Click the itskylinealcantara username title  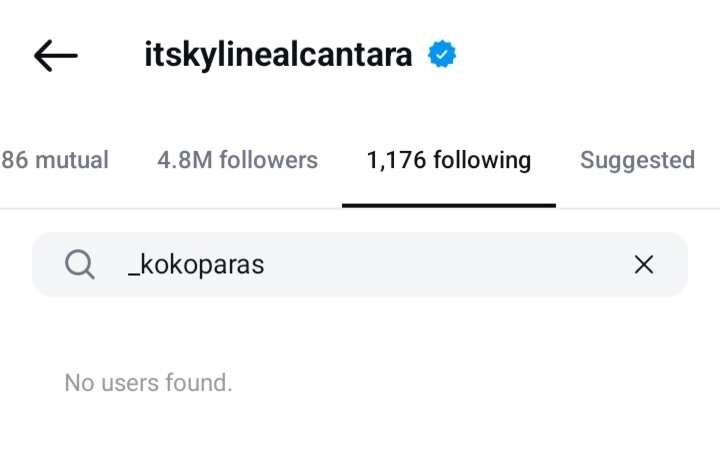(x=279, y=55)
